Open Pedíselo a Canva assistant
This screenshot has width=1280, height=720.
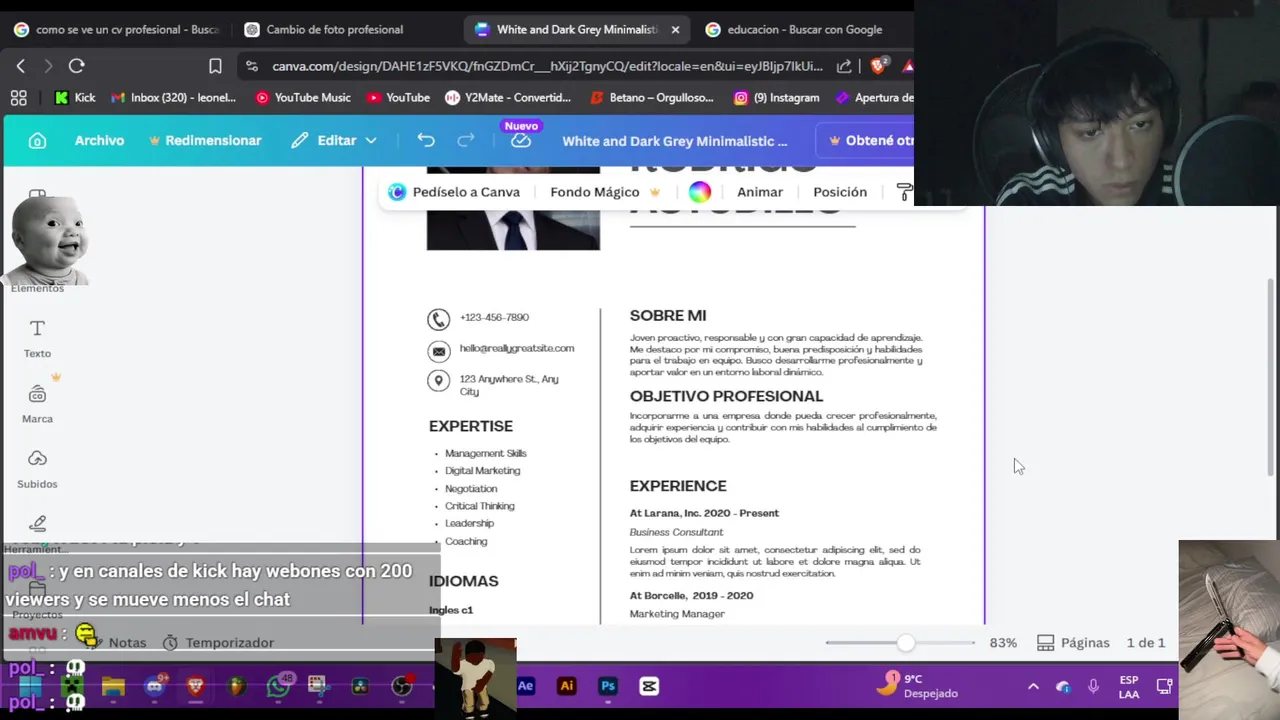454,192
